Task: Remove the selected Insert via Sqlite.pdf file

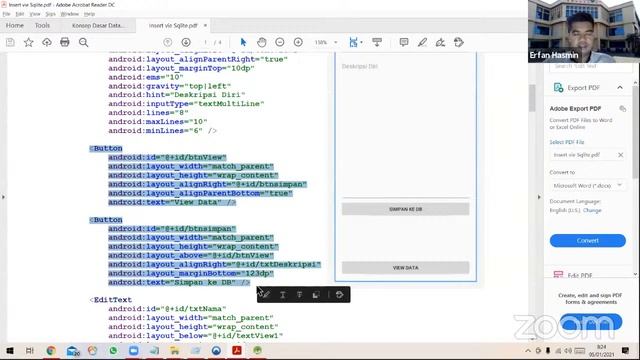Action: click(x=620, y=155)
